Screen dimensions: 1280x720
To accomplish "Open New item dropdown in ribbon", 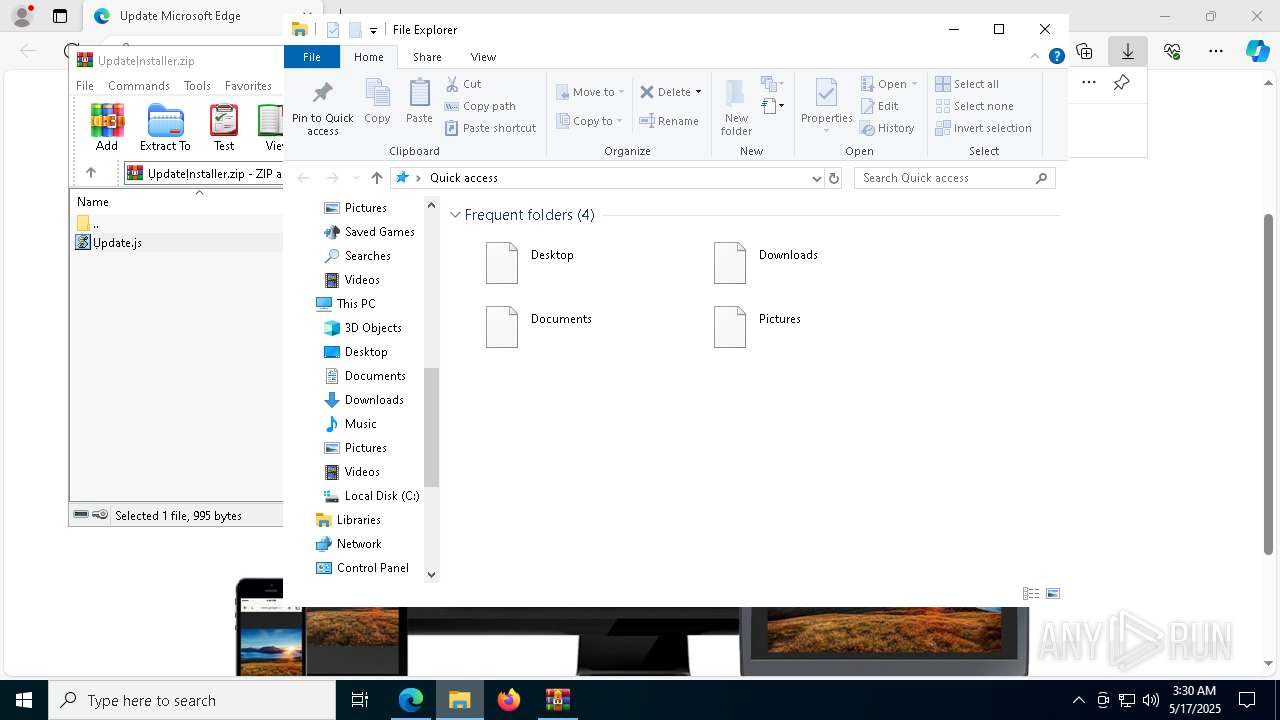I will click(770, 84).
